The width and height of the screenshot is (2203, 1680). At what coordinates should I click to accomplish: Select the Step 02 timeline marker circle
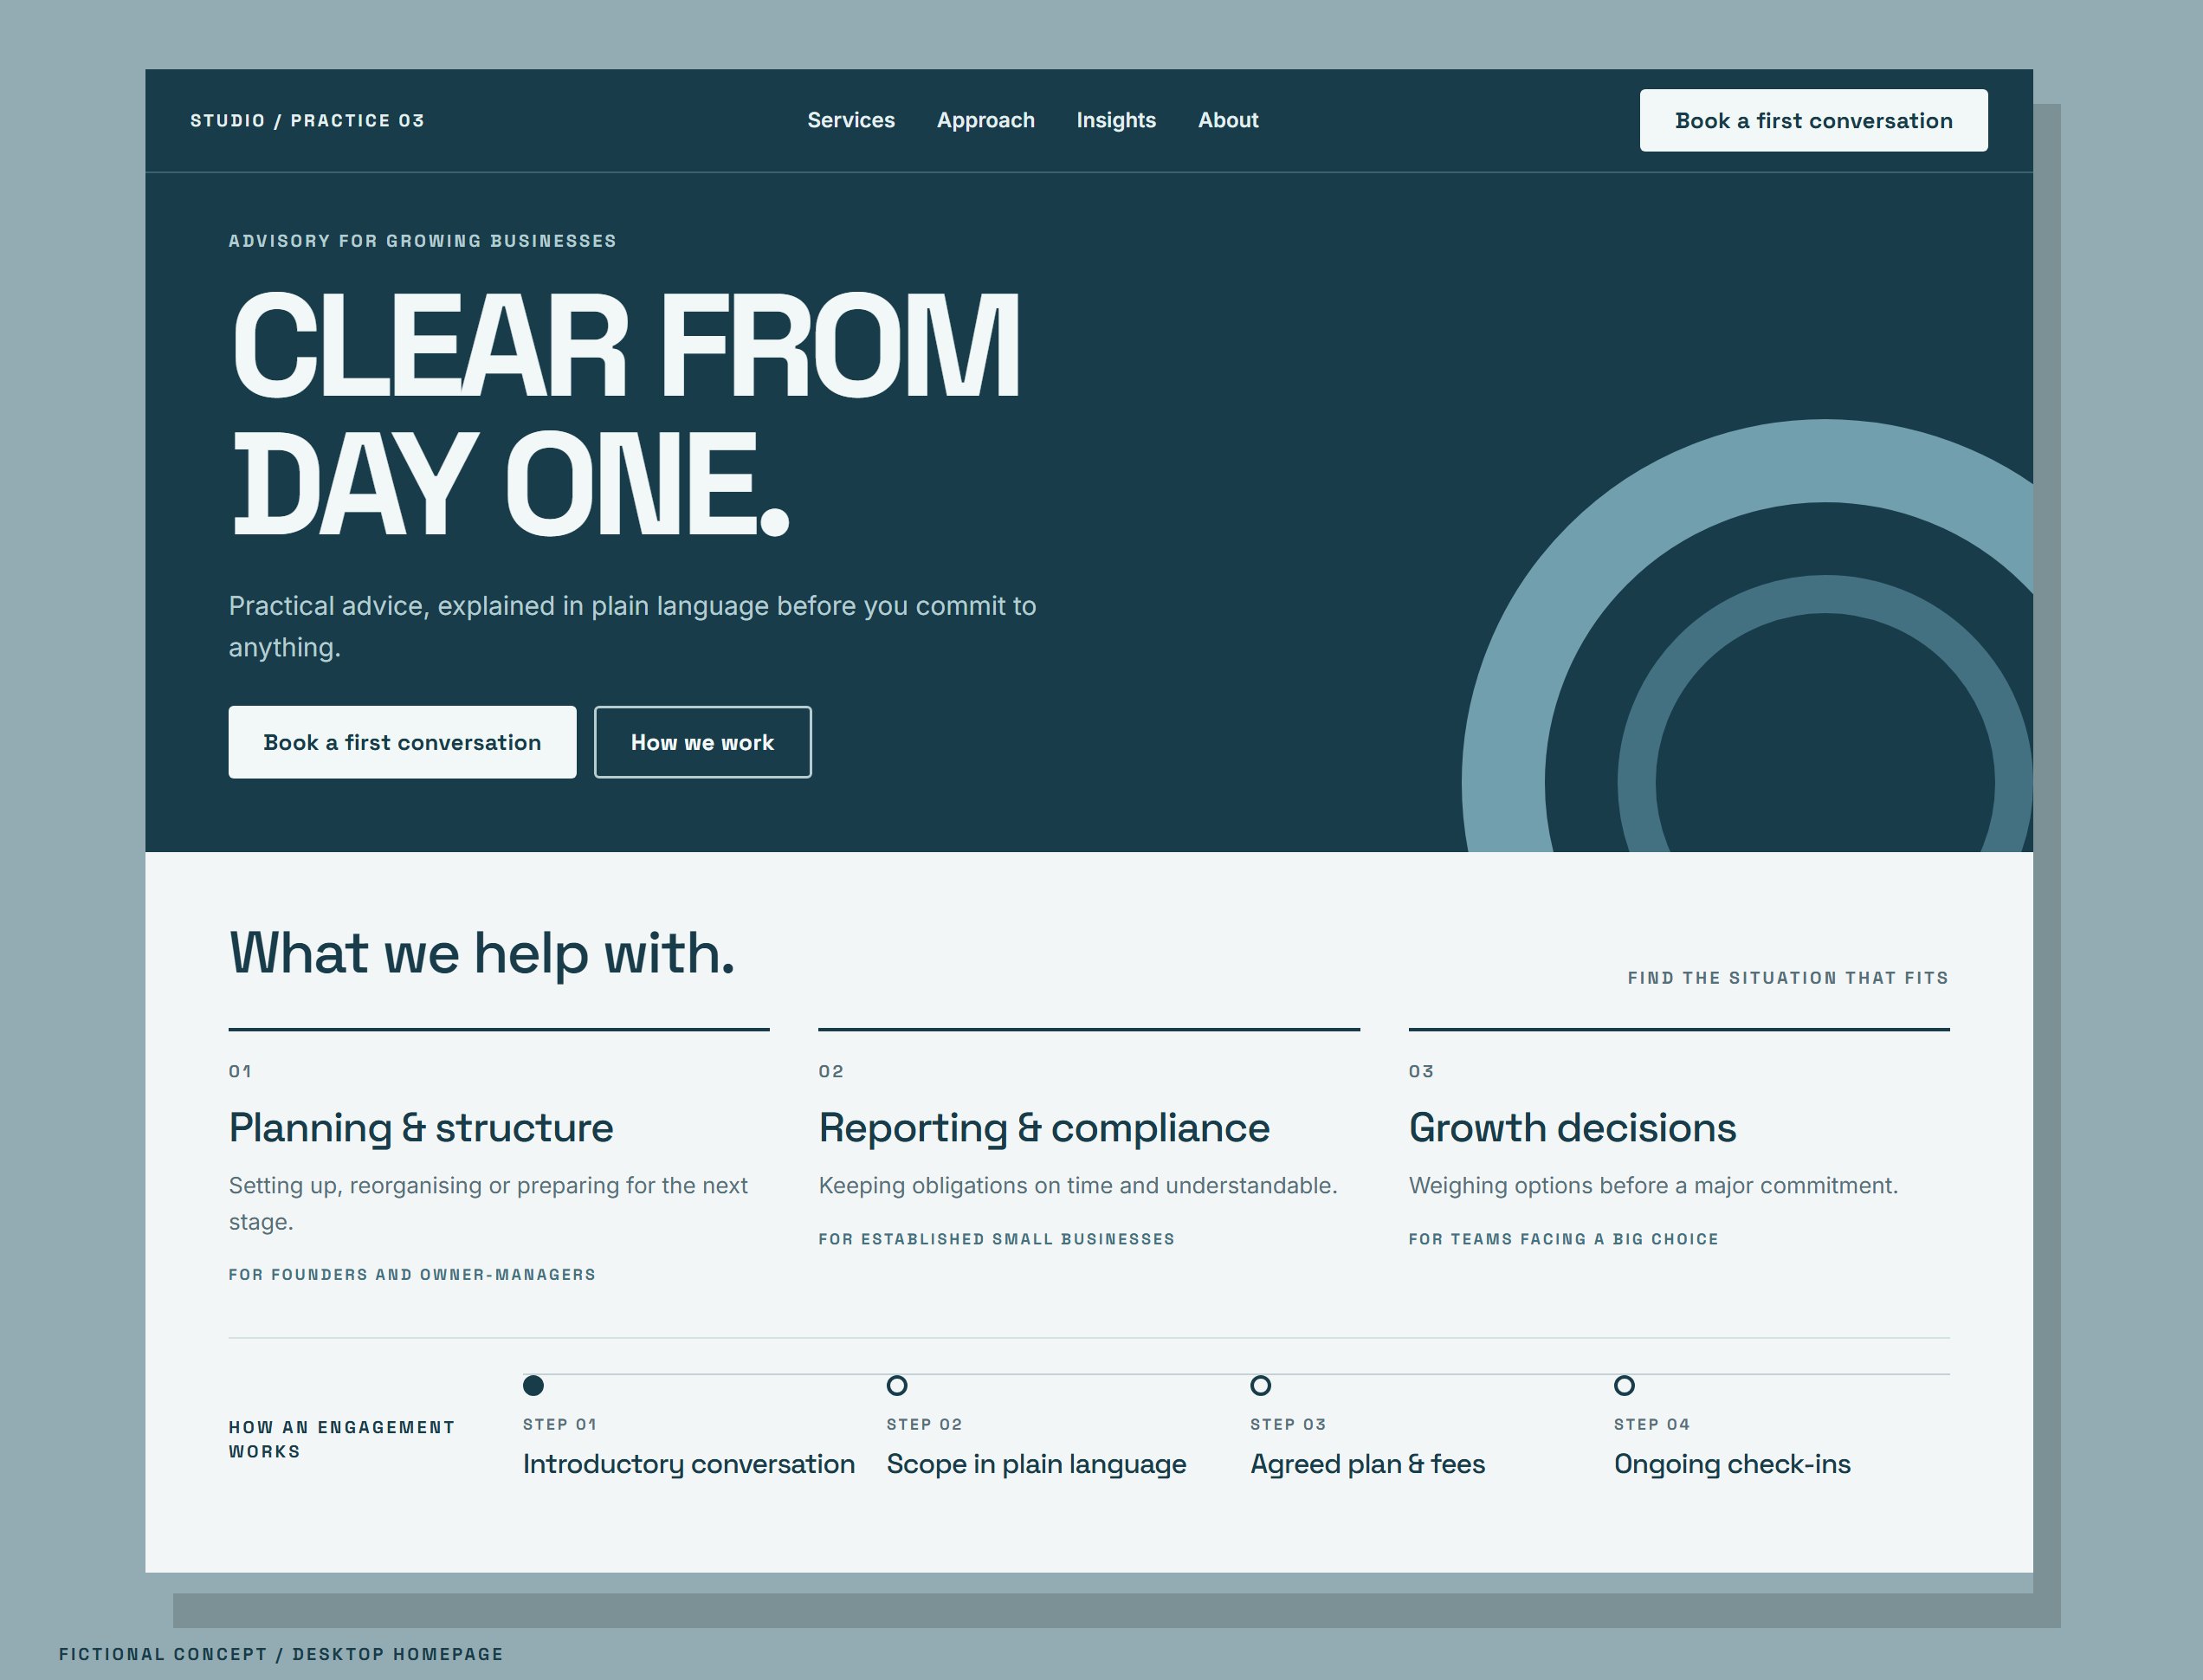(897, 1385)
